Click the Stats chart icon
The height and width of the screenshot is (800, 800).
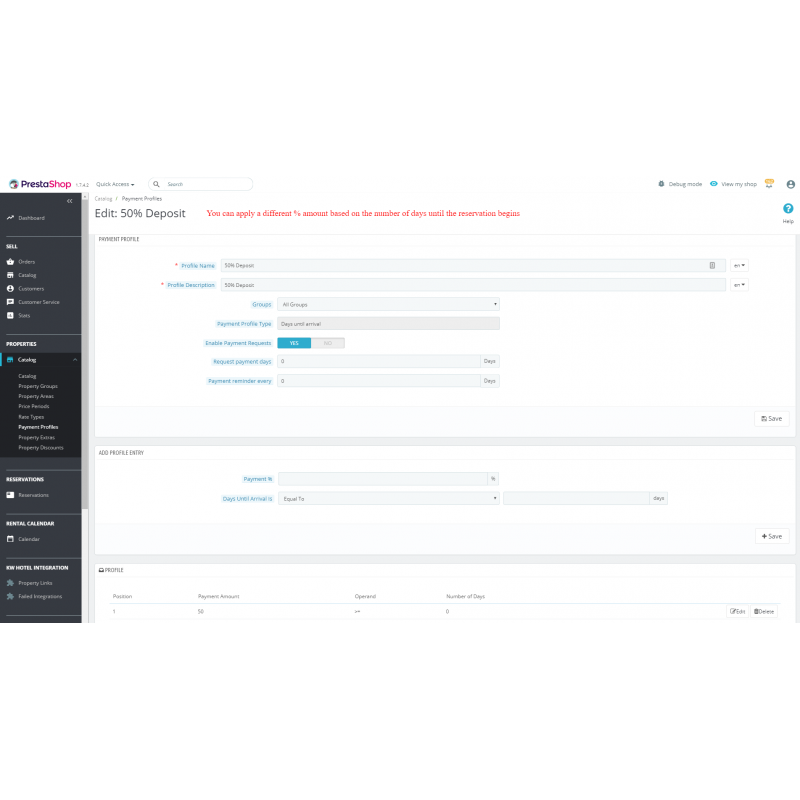[x=10, y=315]
